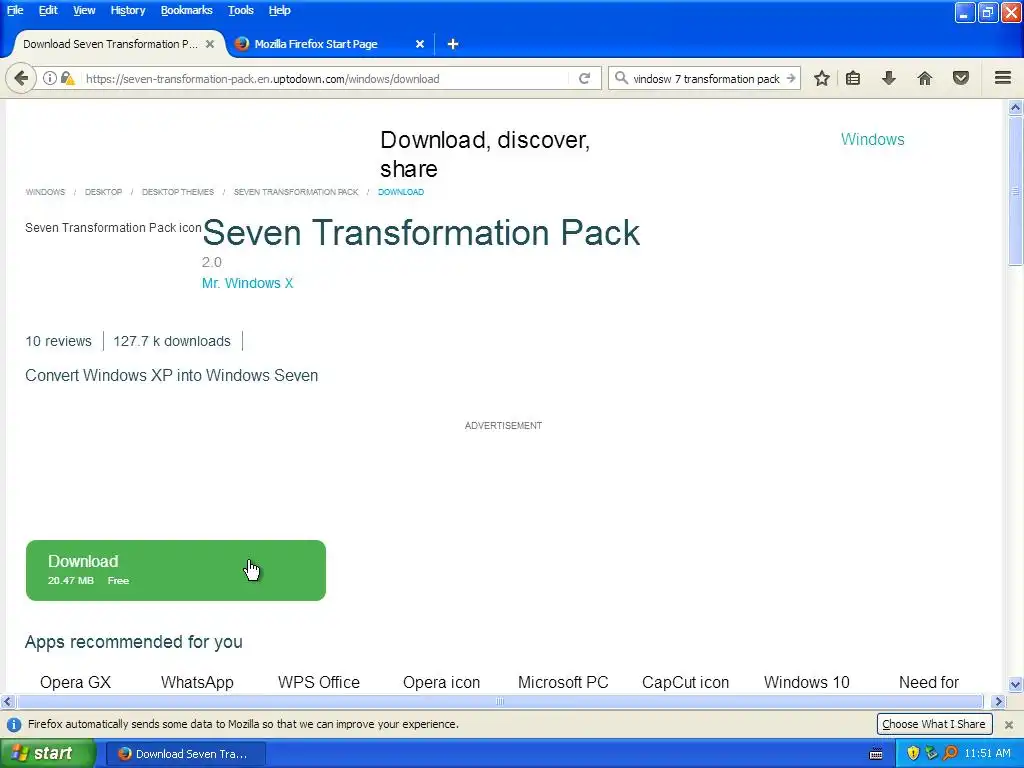This screenshot has height=768, width=1024.
Task: Go to SEVEN TRANSFORMATION PACK breadcrumb
Action: [296, 192]
